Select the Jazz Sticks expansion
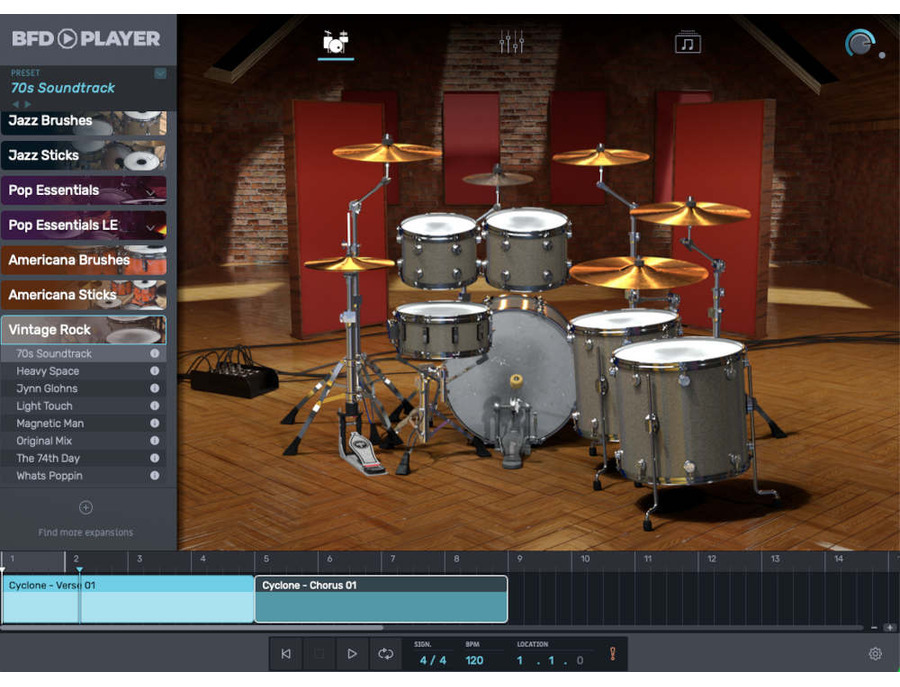Screen dimensions: 900x687 84,156
